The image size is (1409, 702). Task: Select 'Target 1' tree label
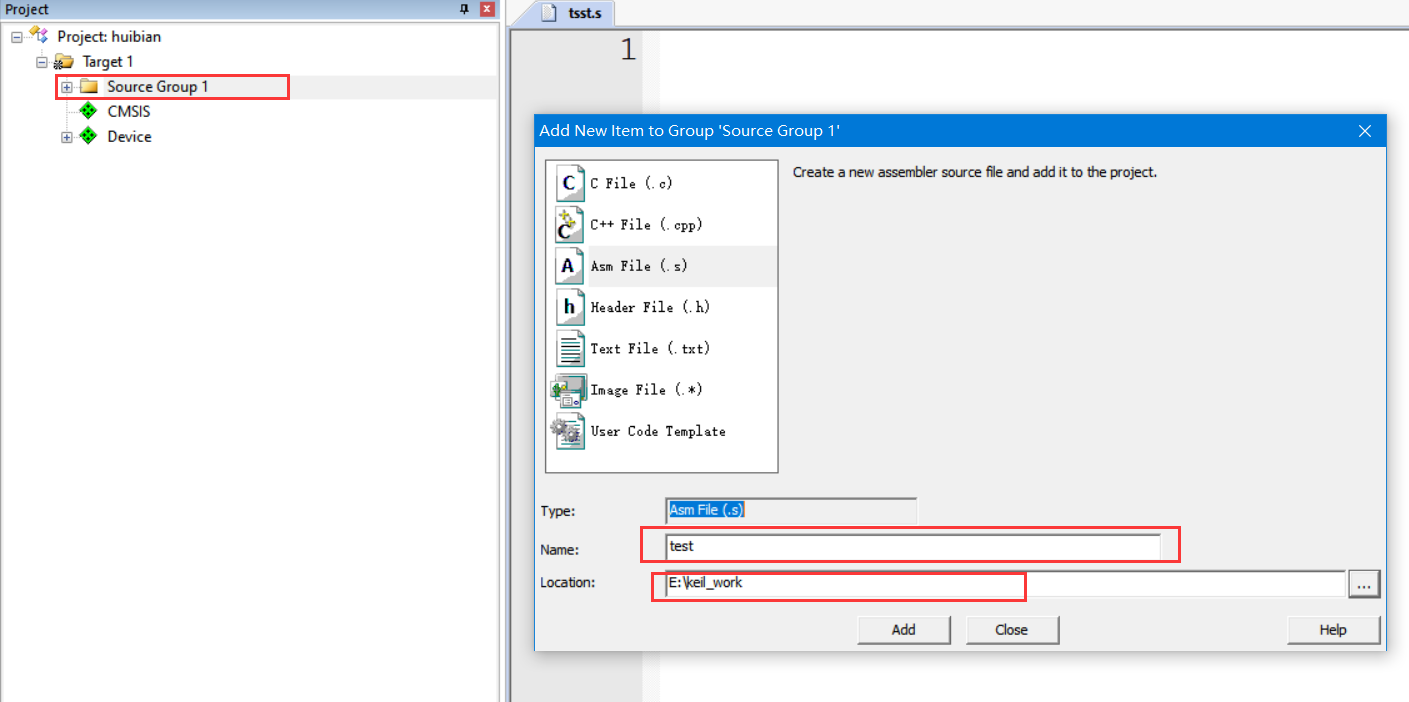click(108, 62)
